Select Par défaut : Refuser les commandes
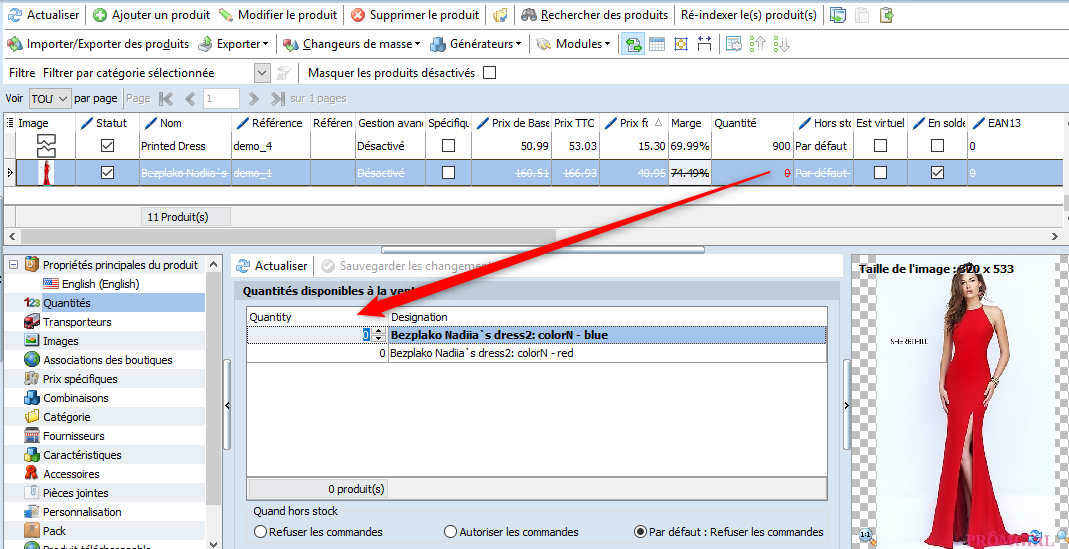Screen dimensions: 1069x549 pos(640,532)
